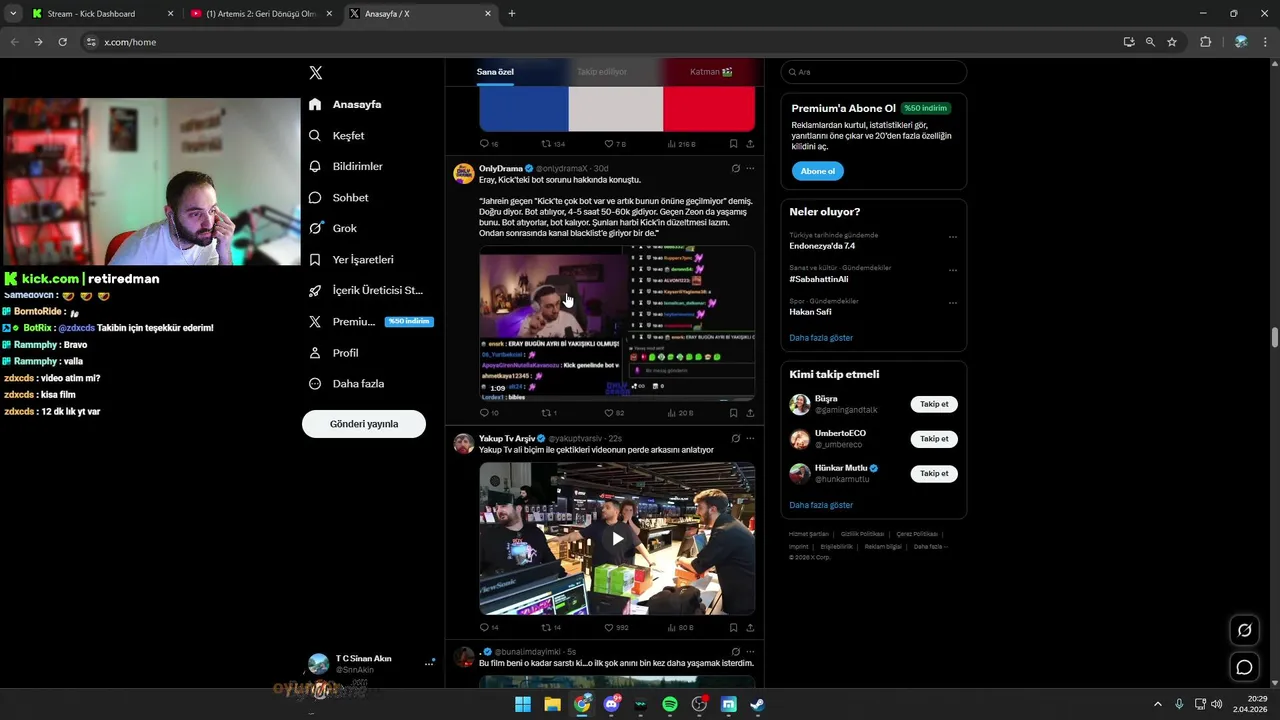The image size is (1280, 720).
Task: Open Steam from the taskbar
Action: (x=758, y=704)
